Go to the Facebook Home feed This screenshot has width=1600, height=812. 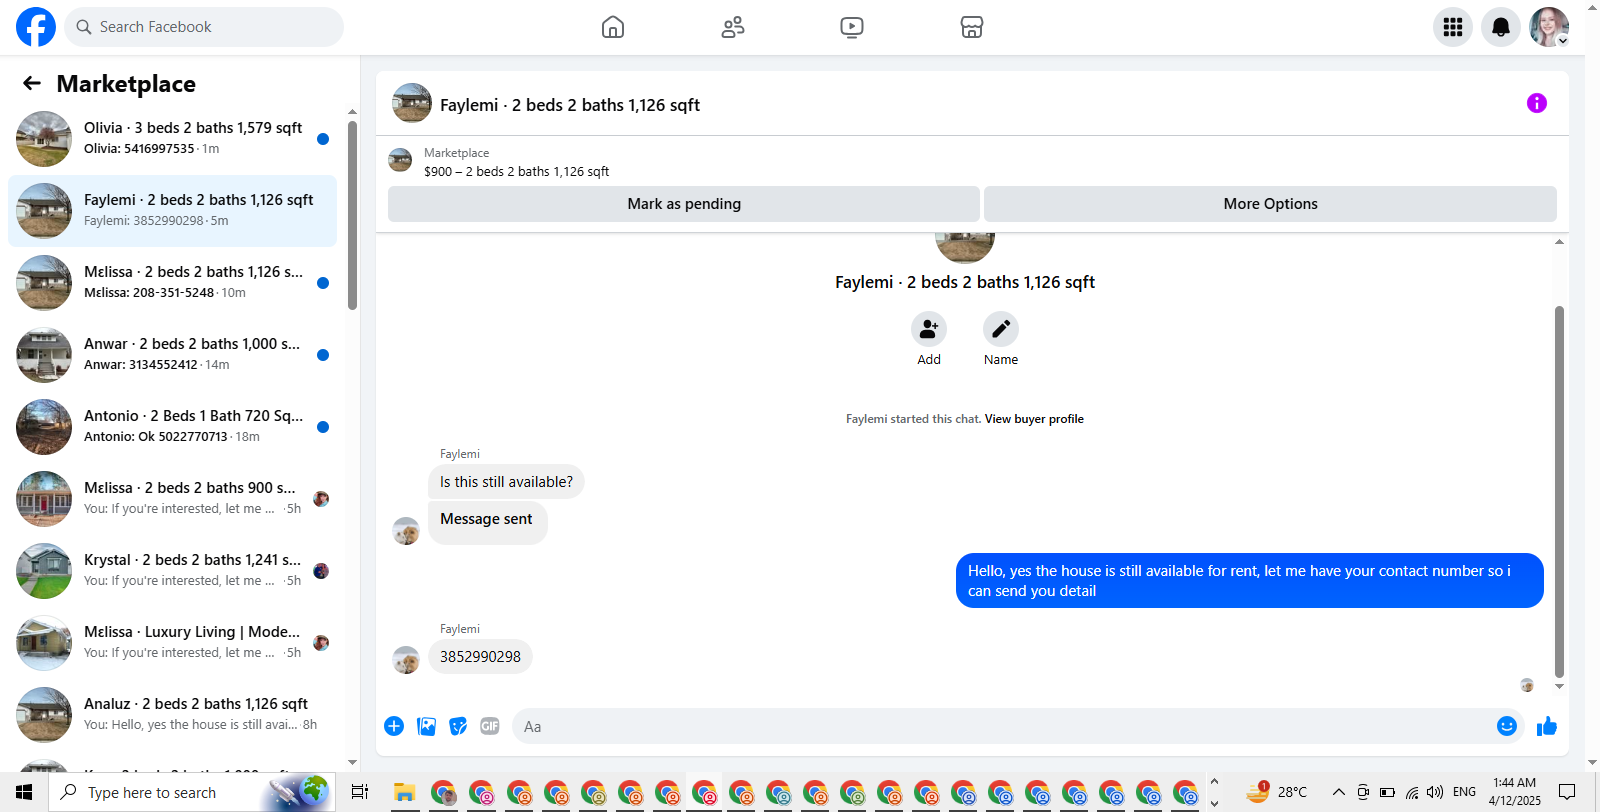pos(613,27)
